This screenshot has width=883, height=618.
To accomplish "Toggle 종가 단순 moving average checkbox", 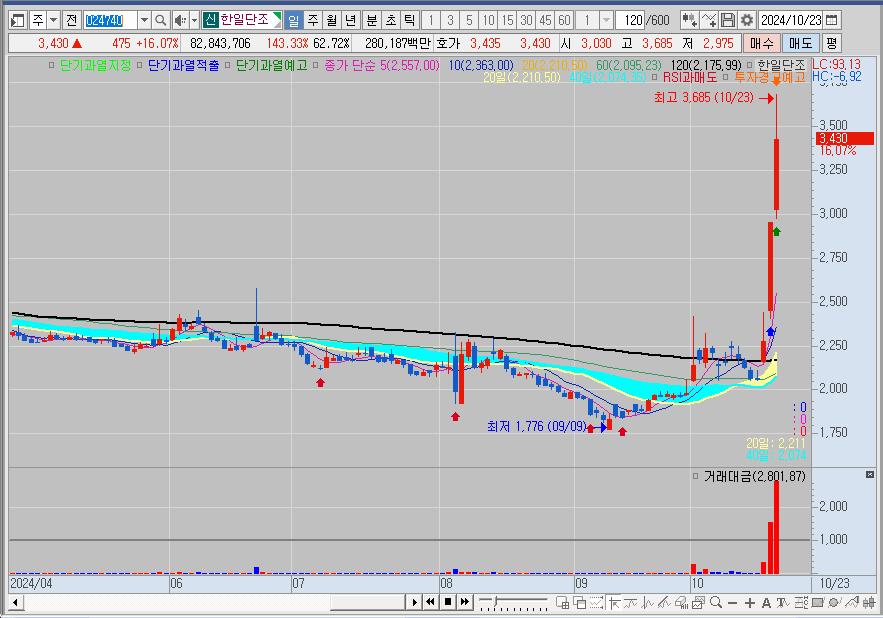I will [x=315, y=65].
